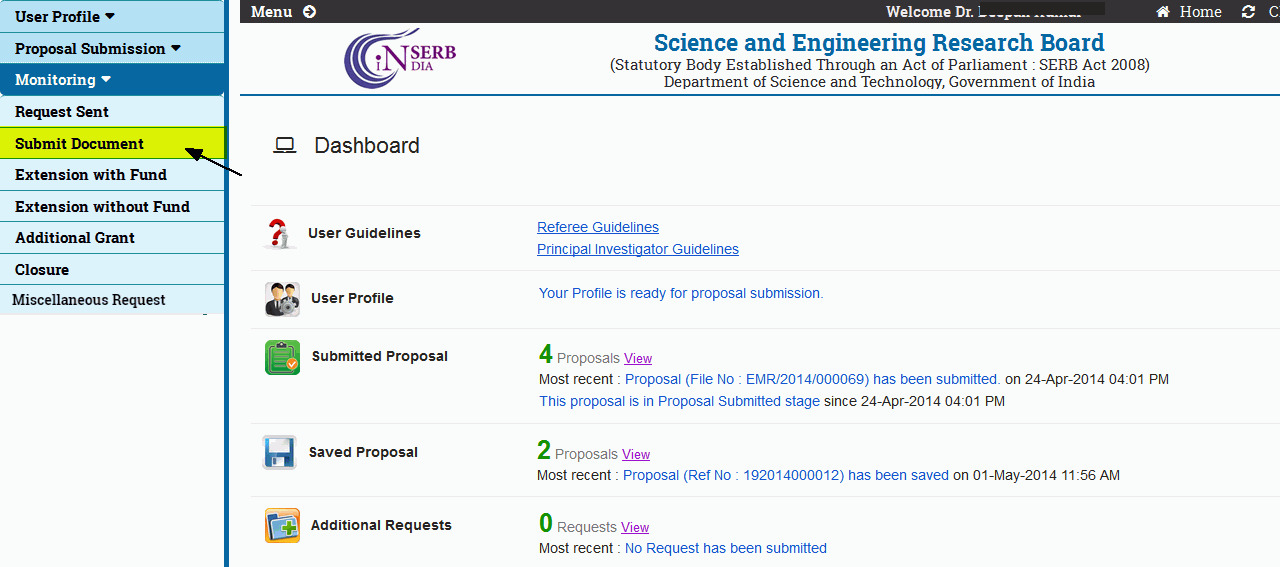The width and height of the screenshot is (1280, 567).
Task: Click the SERB India logo
Action: (x=399, y=58)
